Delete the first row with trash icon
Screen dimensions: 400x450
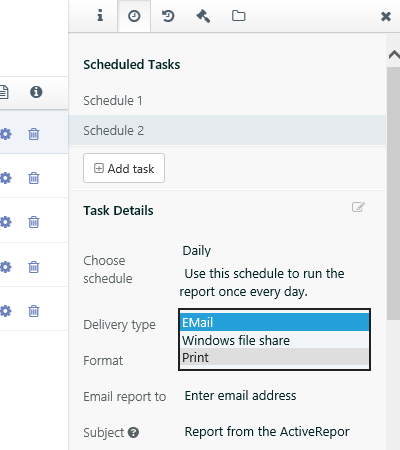click(x=34, y=134)
